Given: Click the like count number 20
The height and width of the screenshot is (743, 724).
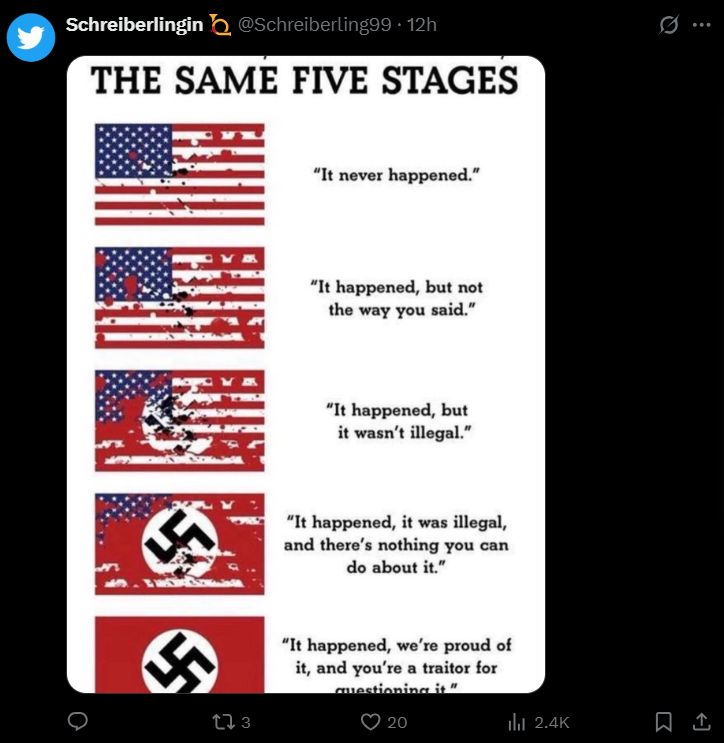Looking at the screenshot, I should [397, 722].
